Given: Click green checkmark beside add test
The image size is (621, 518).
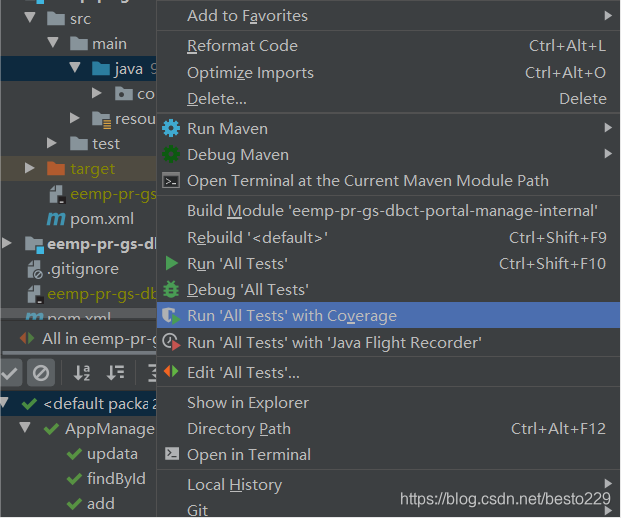Looking at the screenshot, I should (x=74, y=504).
